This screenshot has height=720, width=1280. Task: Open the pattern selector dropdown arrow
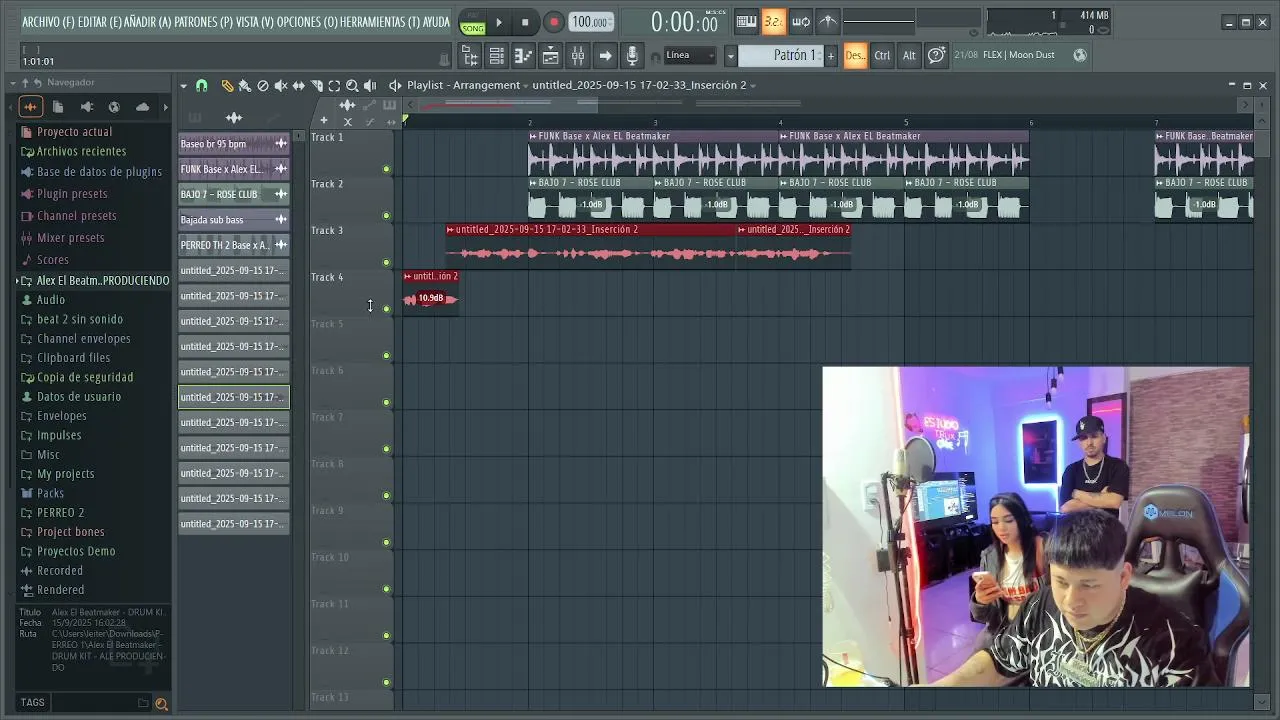[x=730, y=56]
